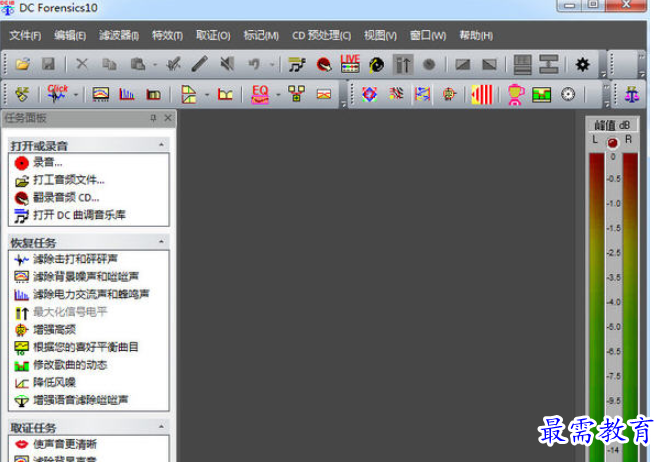Click the gain normalize arrows toolbar icon
Viewport: 662px width, 462px height.
402,65
